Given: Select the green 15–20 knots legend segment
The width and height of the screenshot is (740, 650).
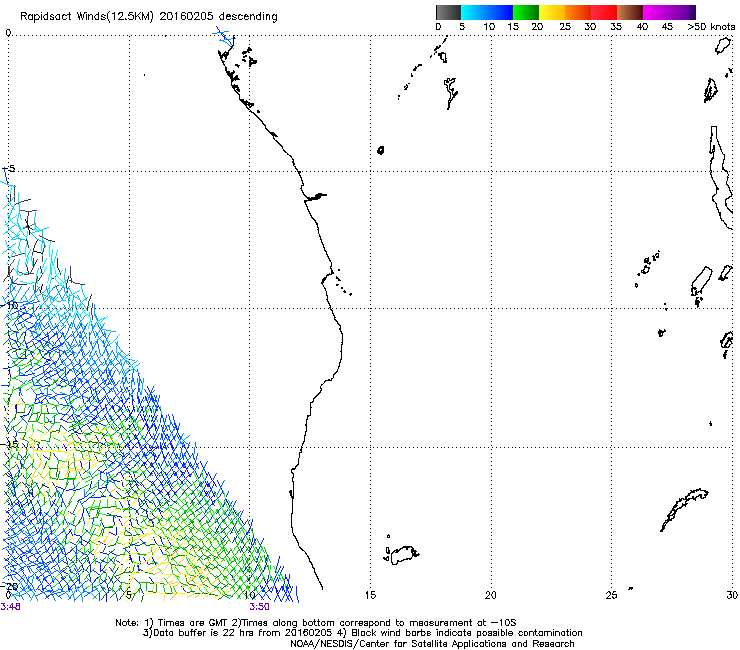Looking at the screenshot, I should click(x=526, y=12).
